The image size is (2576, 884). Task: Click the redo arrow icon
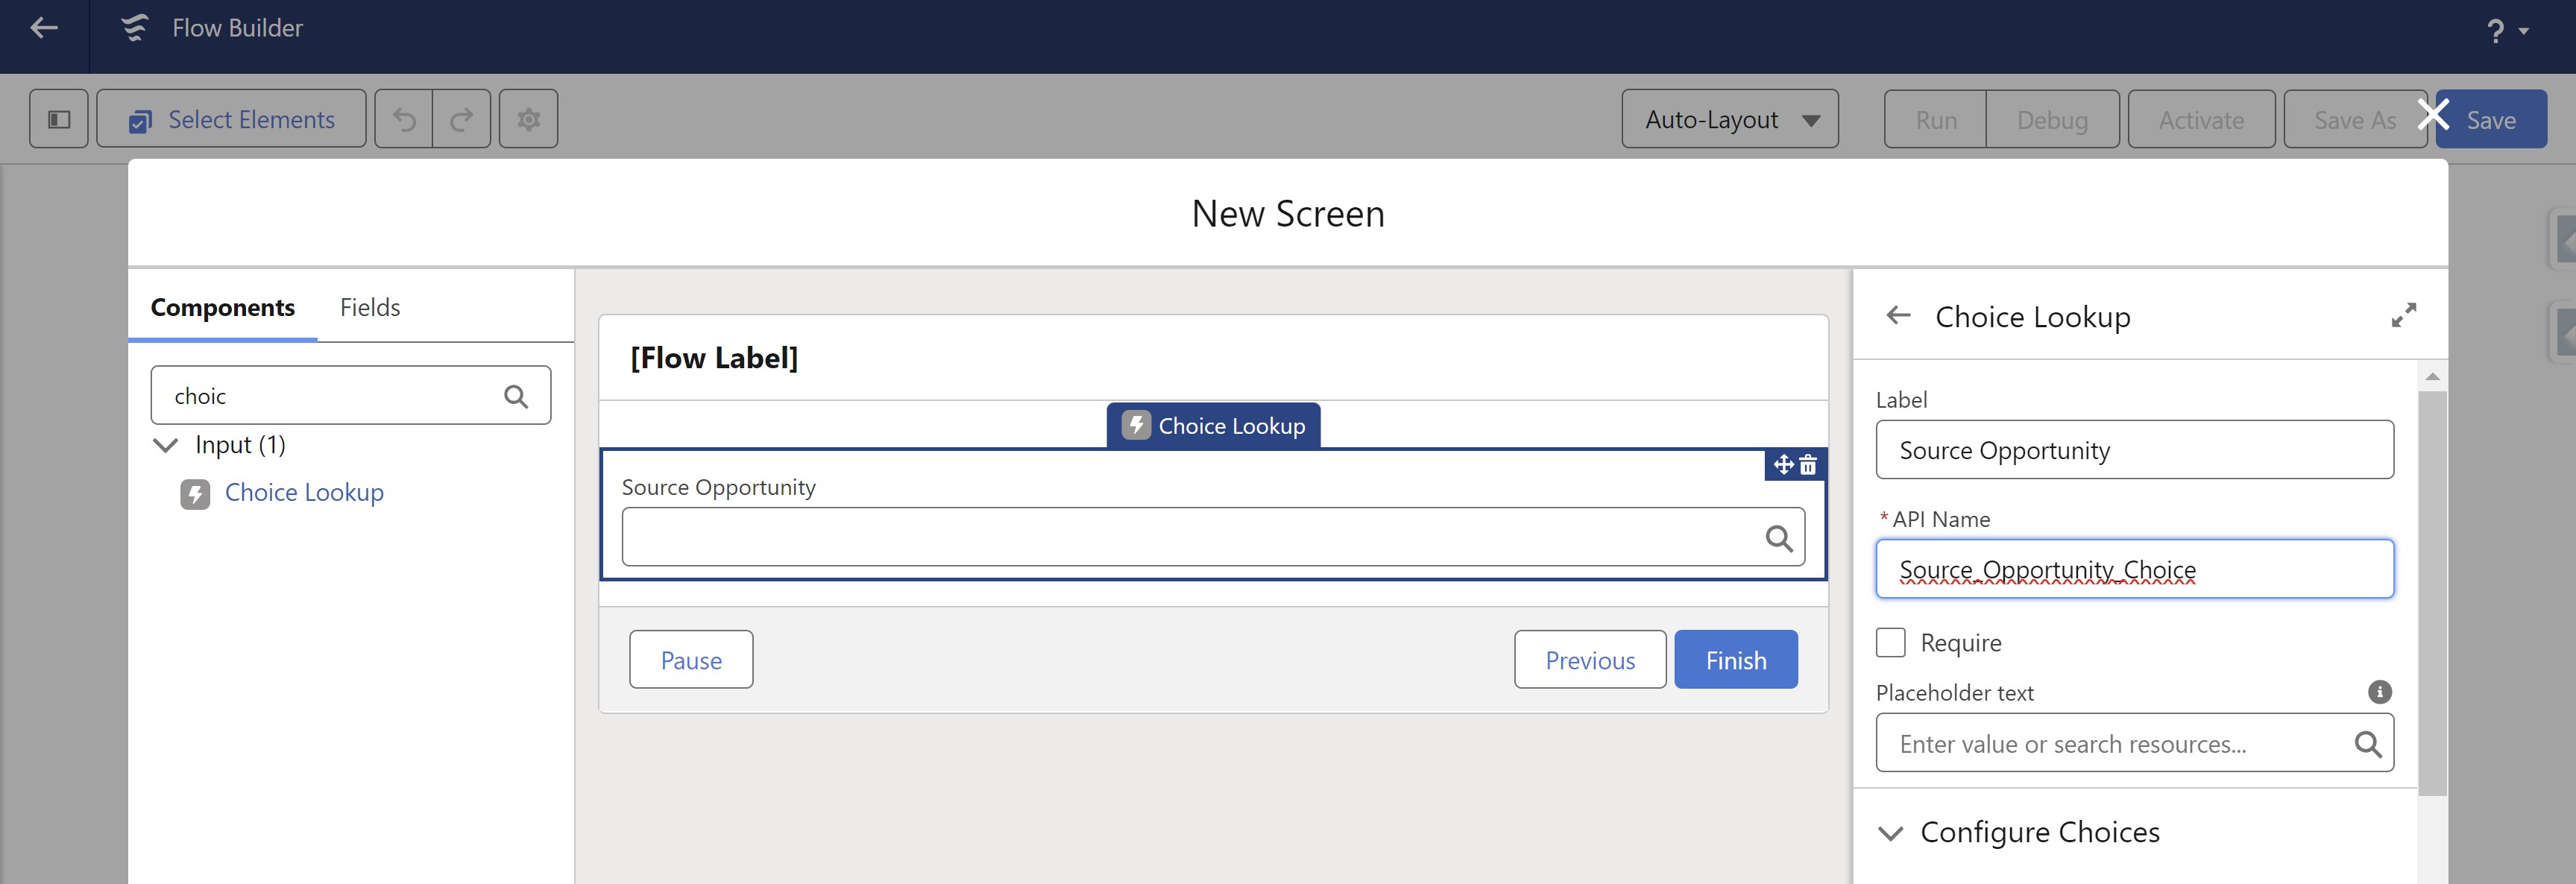click(x=461, y=119)
